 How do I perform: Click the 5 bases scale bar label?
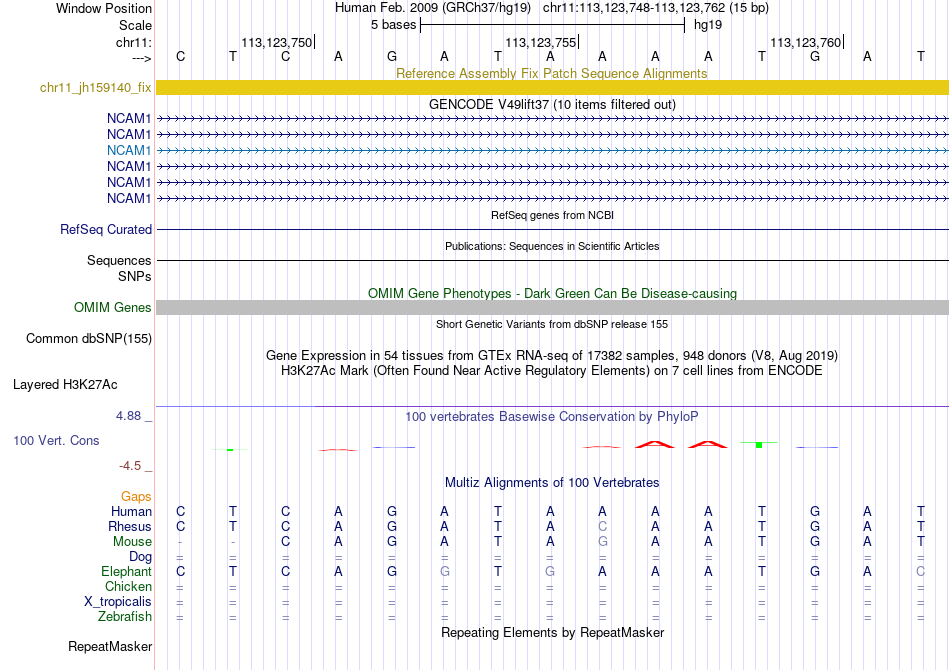pos(393,25)
